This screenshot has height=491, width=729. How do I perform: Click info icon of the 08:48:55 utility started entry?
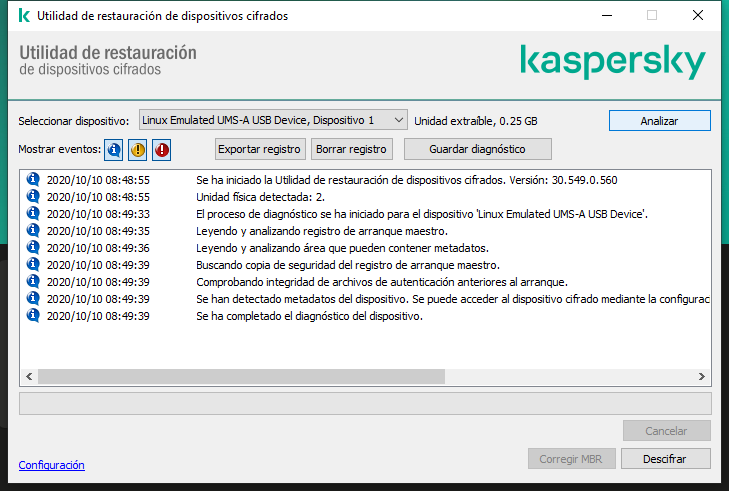[x=32, y=180]
